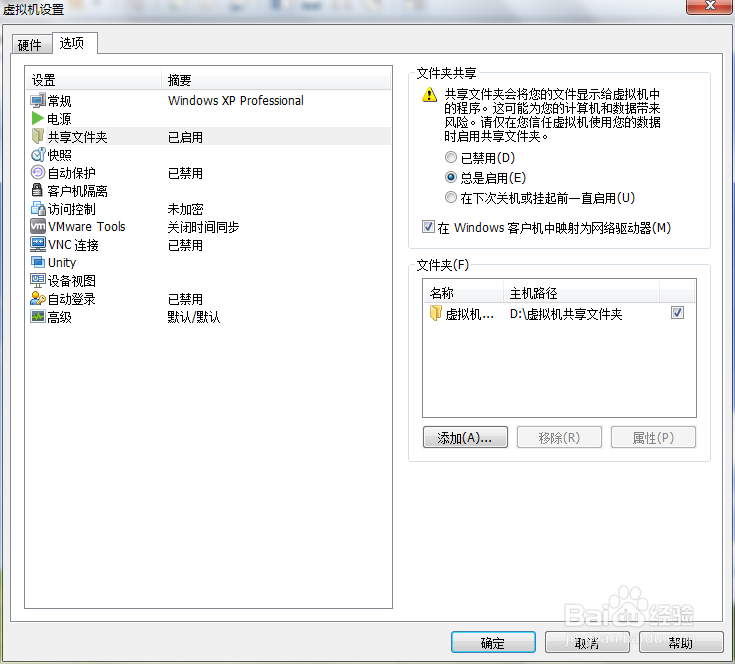Click the 客户机隔离 lock icon

(37, 190)
